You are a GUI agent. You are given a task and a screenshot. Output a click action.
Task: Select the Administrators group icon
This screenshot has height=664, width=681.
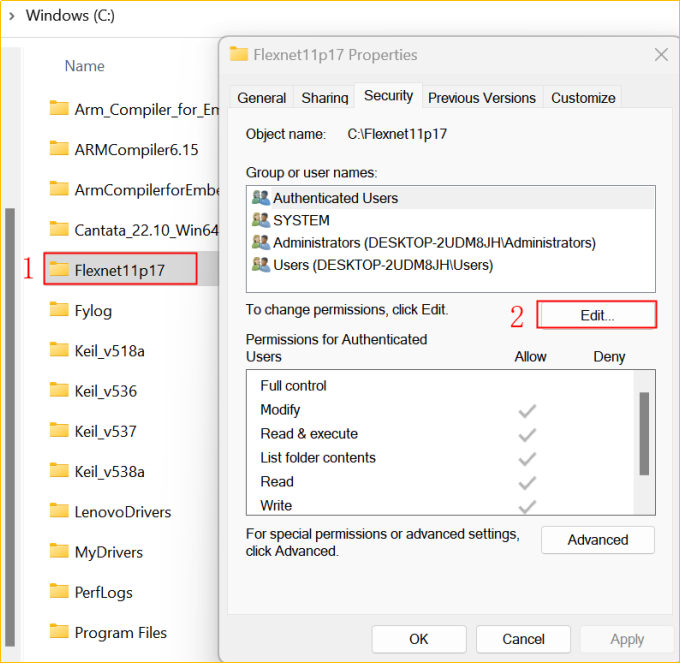click(261, 242)
